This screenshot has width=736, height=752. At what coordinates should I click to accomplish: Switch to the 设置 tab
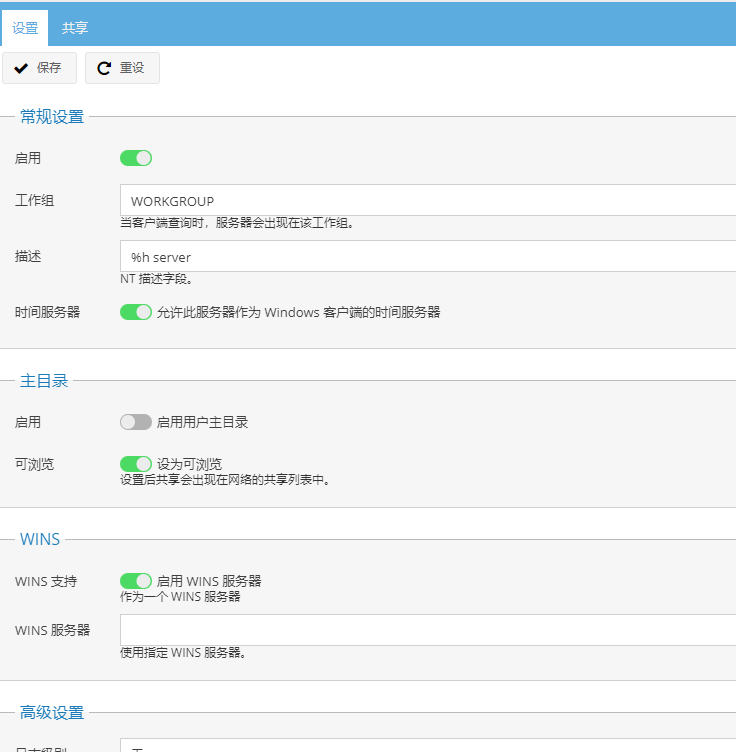[x=25, y=28]
